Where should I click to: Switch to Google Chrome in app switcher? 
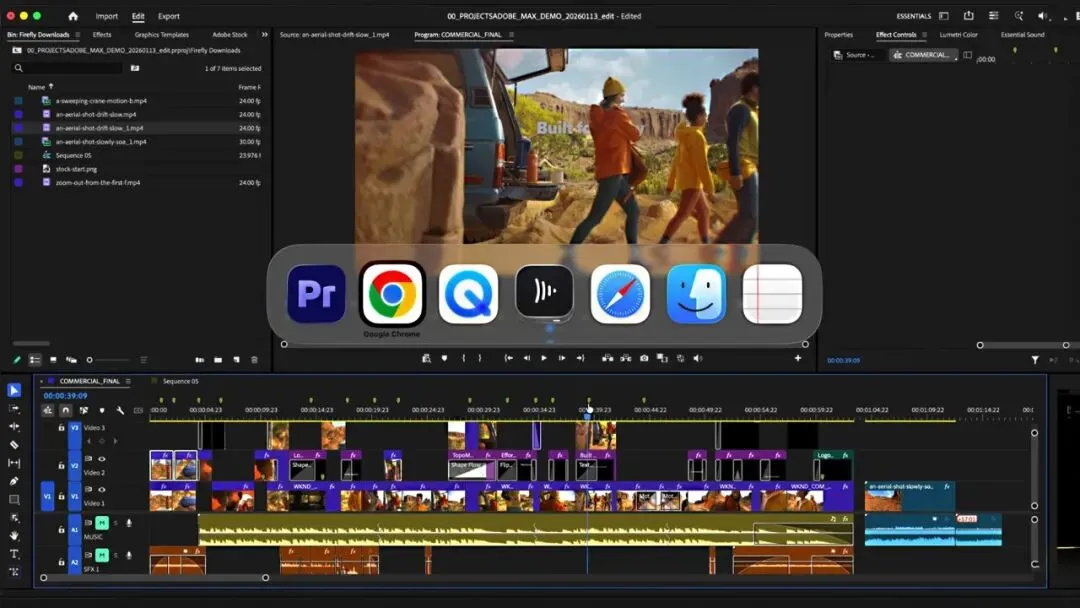(392, 294)
